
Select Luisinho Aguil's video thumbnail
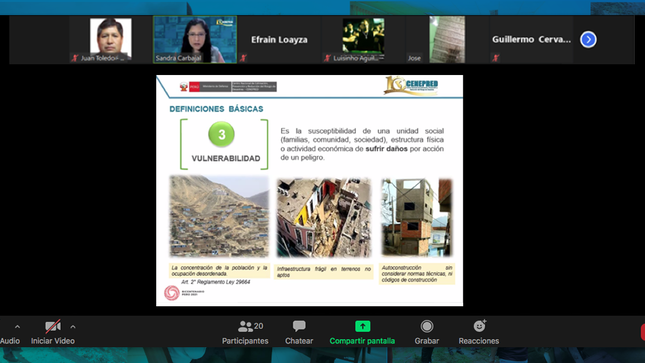tap(363, 40)
